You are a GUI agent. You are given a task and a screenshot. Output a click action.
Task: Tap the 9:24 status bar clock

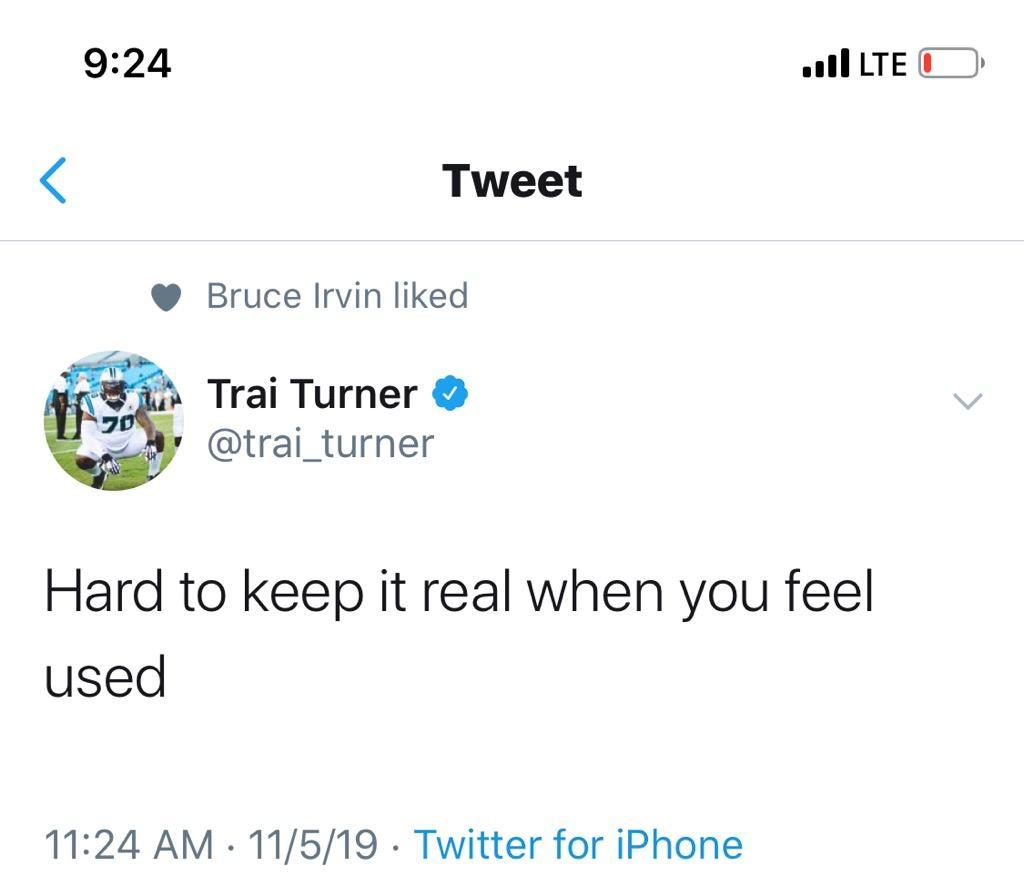tap(127, 63)
